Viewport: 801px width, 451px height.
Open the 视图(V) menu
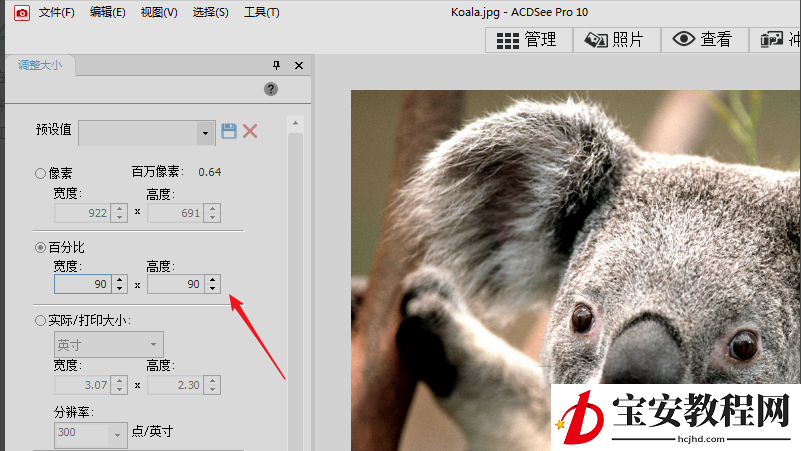(159, 12)
